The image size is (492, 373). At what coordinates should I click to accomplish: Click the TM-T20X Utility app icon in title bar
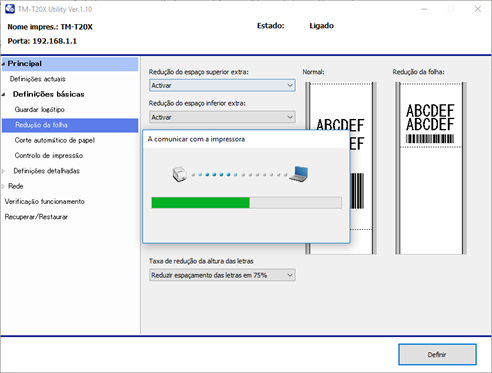coord(10,9)
